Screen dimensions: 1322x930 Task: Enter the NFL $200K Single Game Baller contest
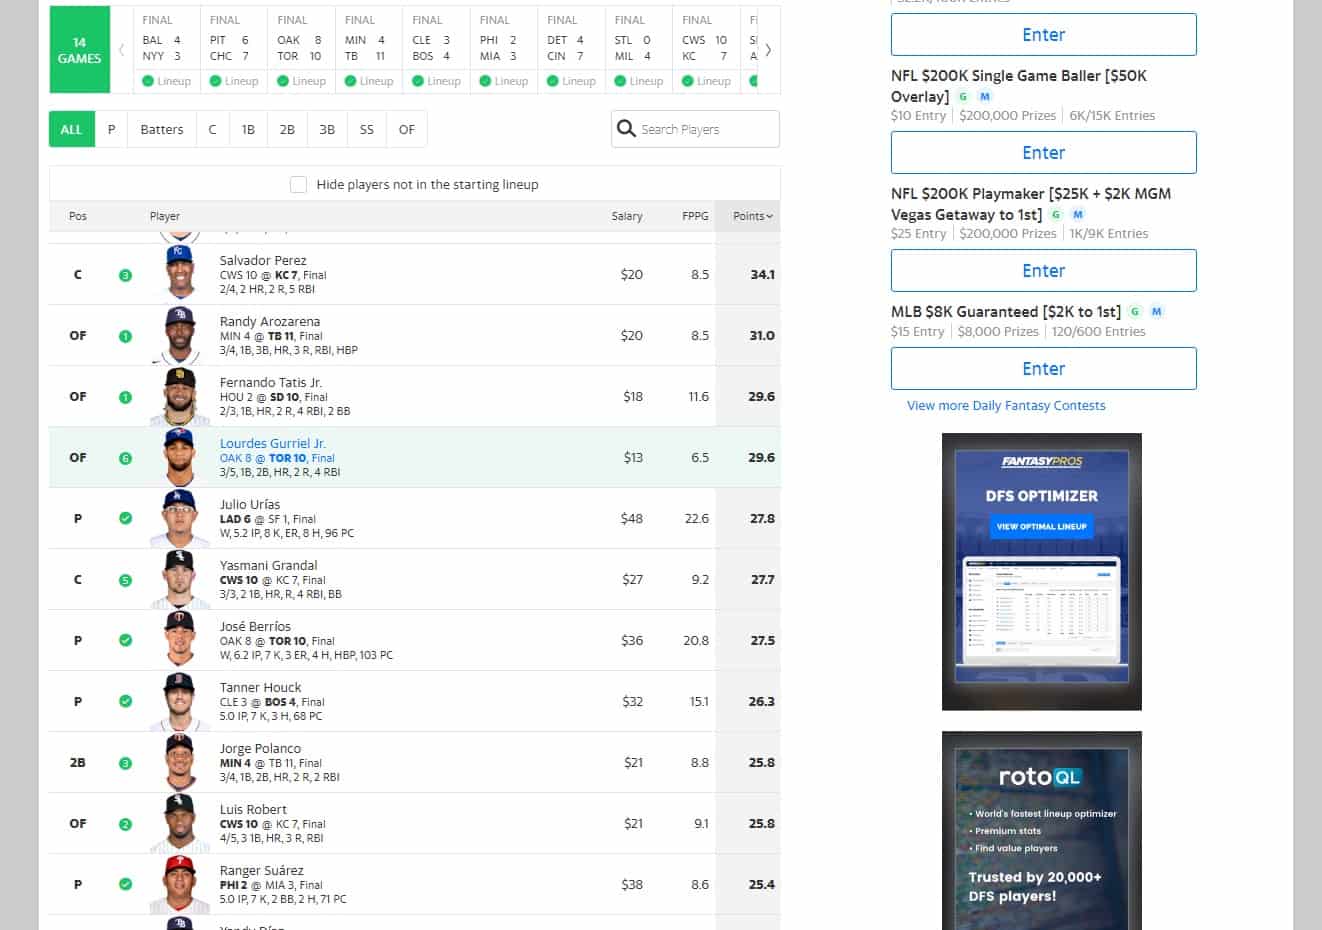tap(1043, 153)
